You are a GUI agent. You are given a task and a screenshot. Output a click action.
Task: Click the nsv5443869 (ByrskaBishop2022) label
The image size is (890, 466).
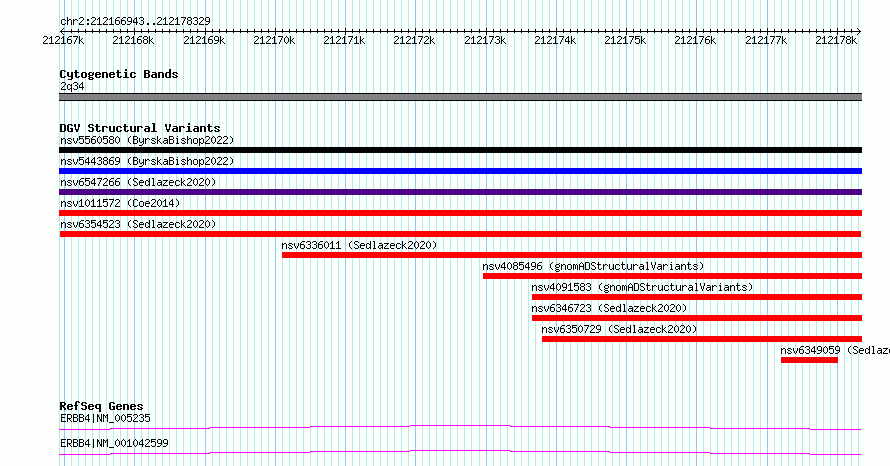(147, 161)
